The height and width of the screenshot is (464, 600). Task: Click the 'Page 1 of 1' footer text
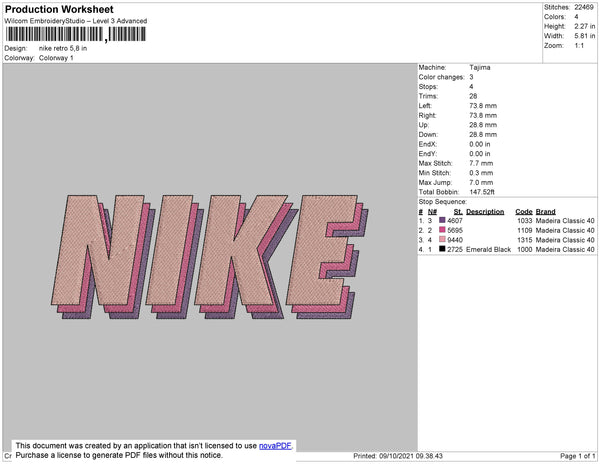click(x=577, y=456)
